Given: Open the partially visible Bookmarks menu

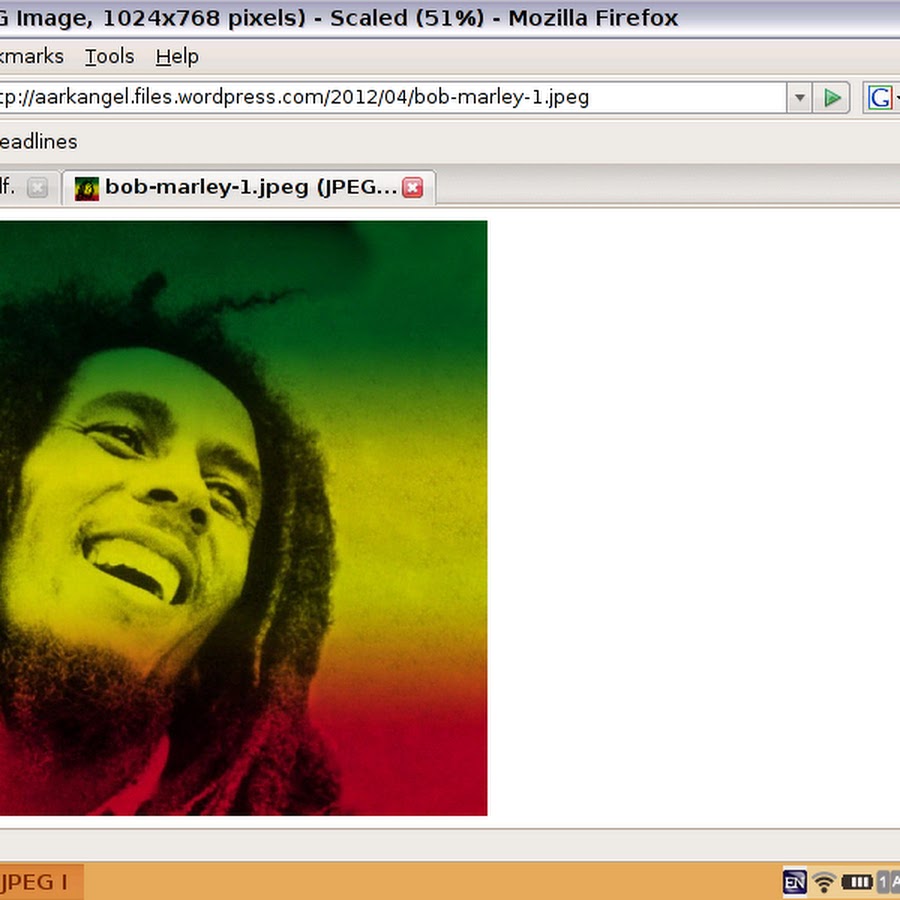Looking at the screenshot, I should pyautogui.click(x=32, y=57).
